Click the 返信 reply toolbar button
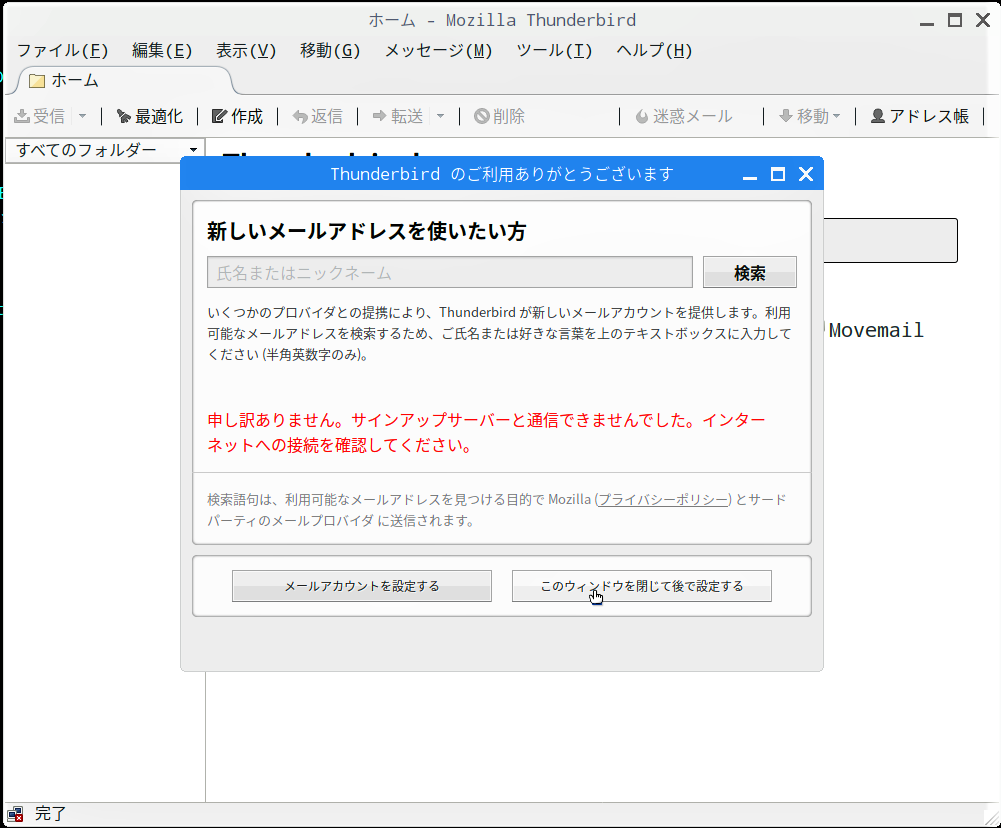1001x828 pixels. 317,116
